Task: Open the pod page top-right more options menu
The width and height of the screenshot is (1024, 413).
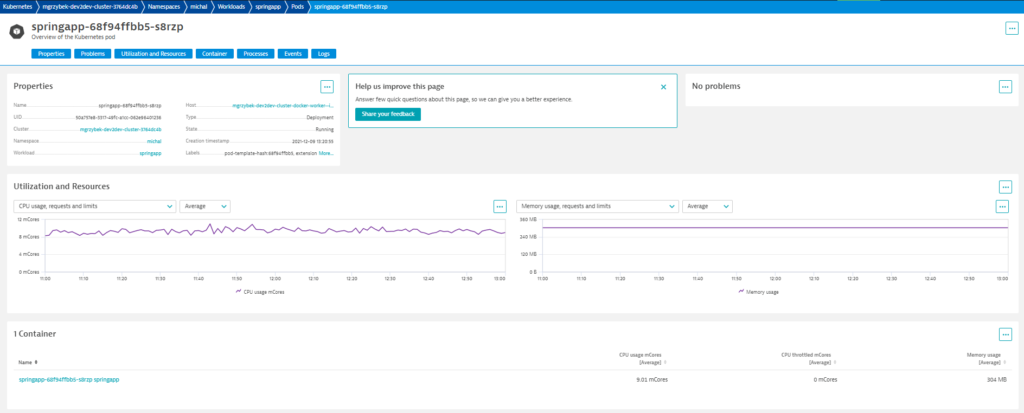Action: point(1011,28)
